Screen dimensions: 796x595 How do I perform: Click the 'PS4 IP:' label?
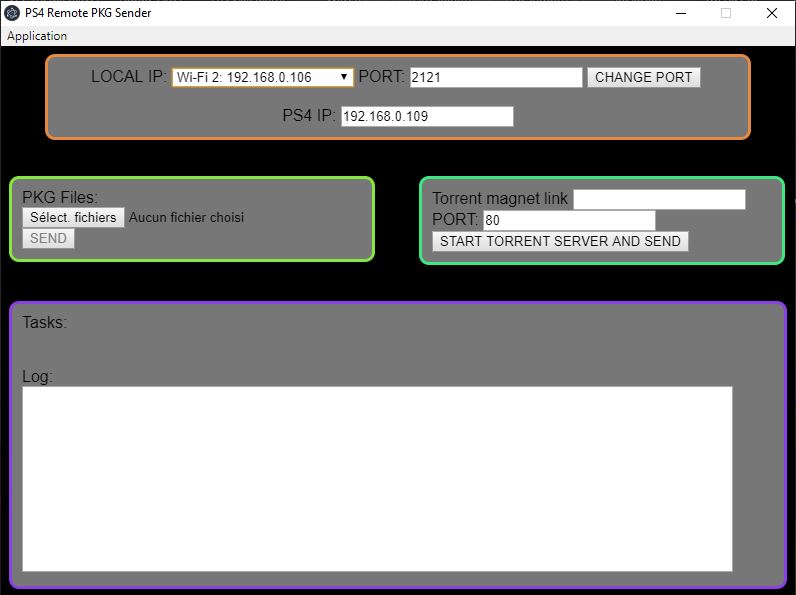point(309,116)
